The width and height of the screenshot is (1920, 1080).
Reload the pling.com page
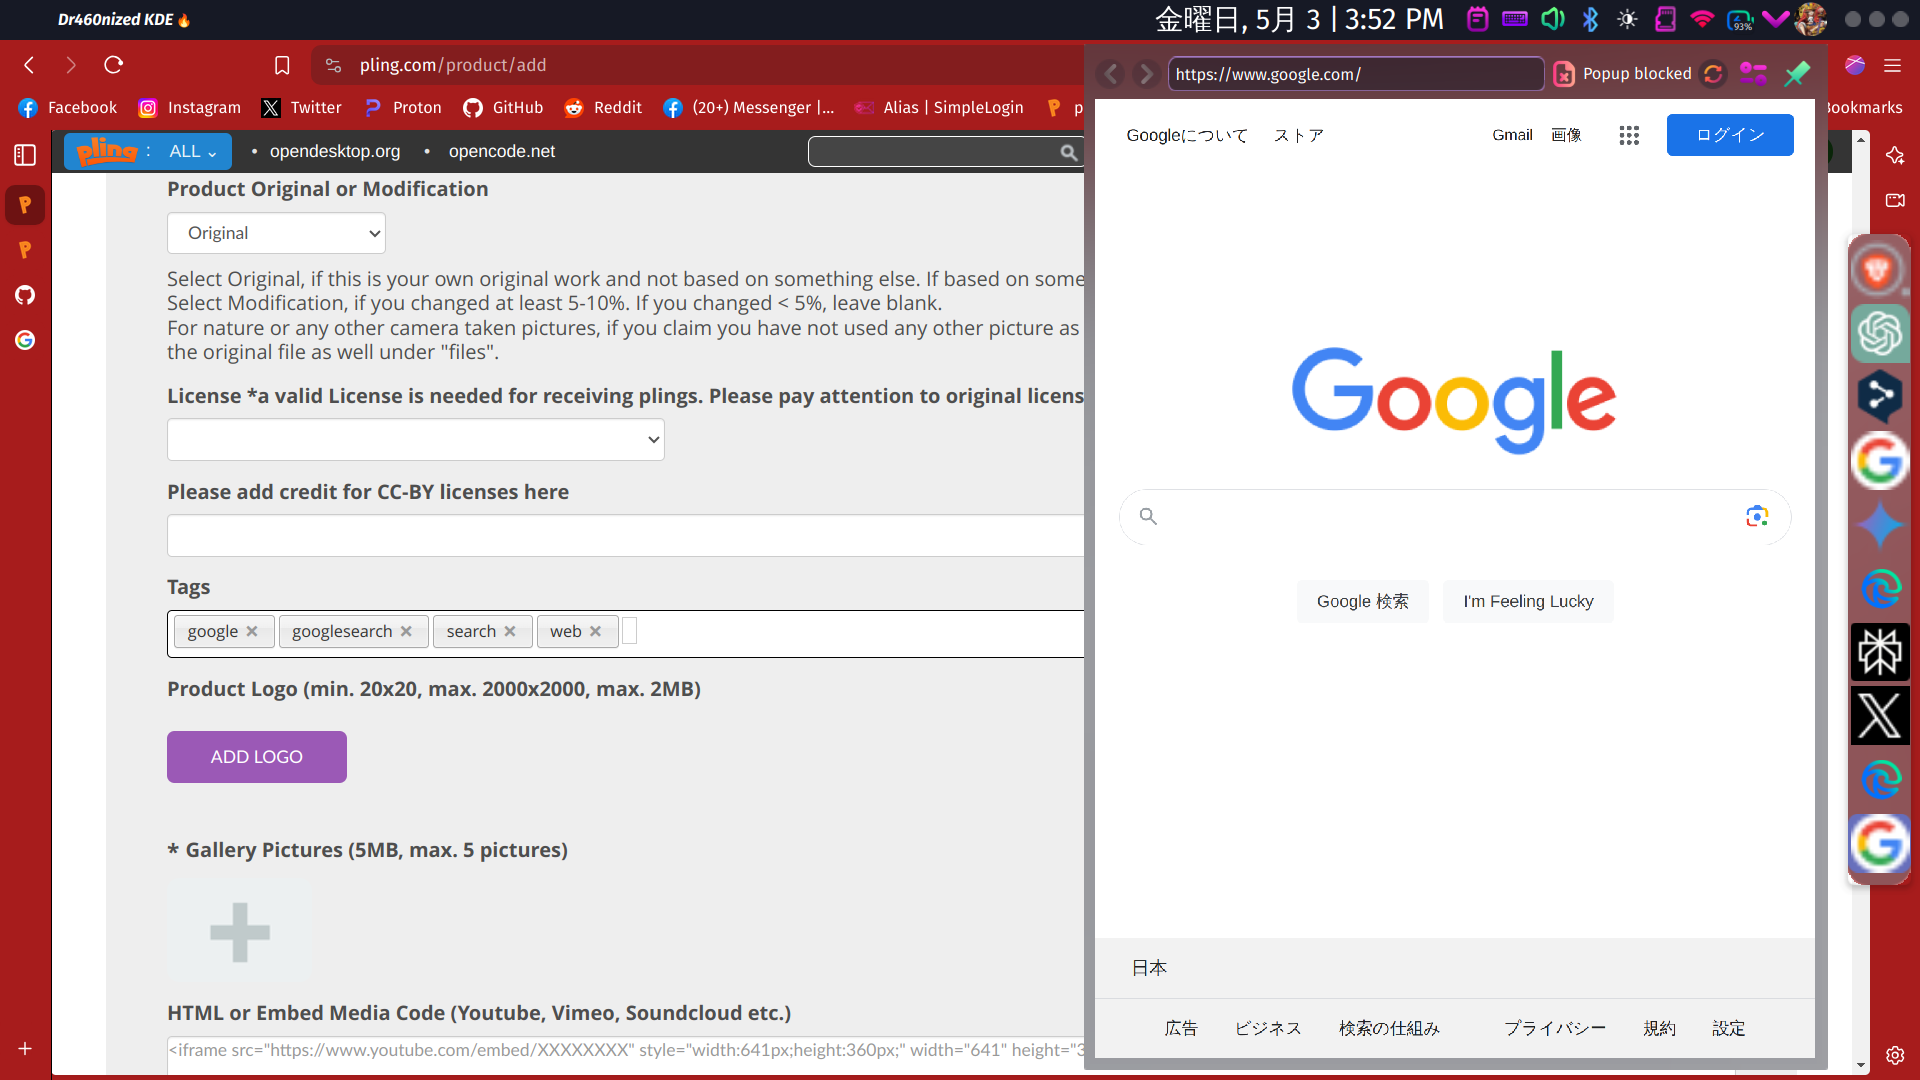[x=113, y=65]
